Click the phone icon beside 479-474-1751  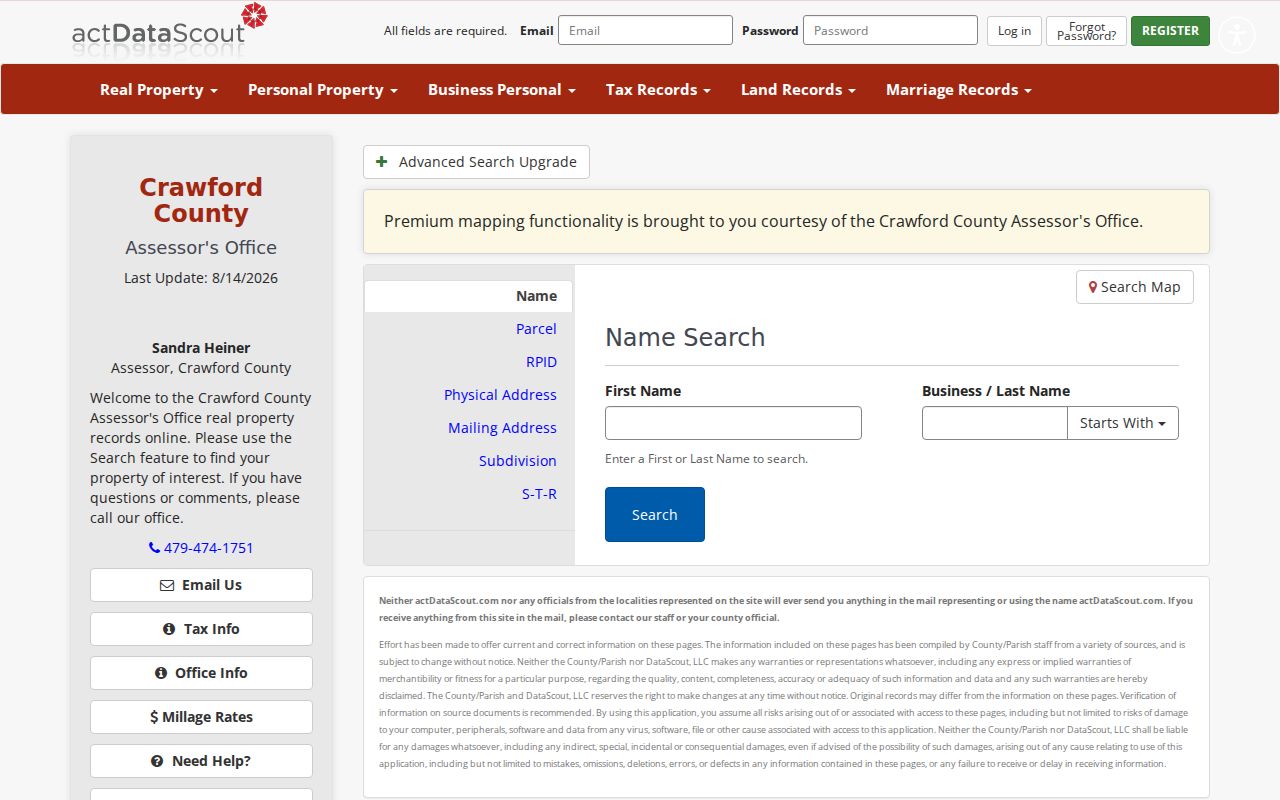click(154, 548)
